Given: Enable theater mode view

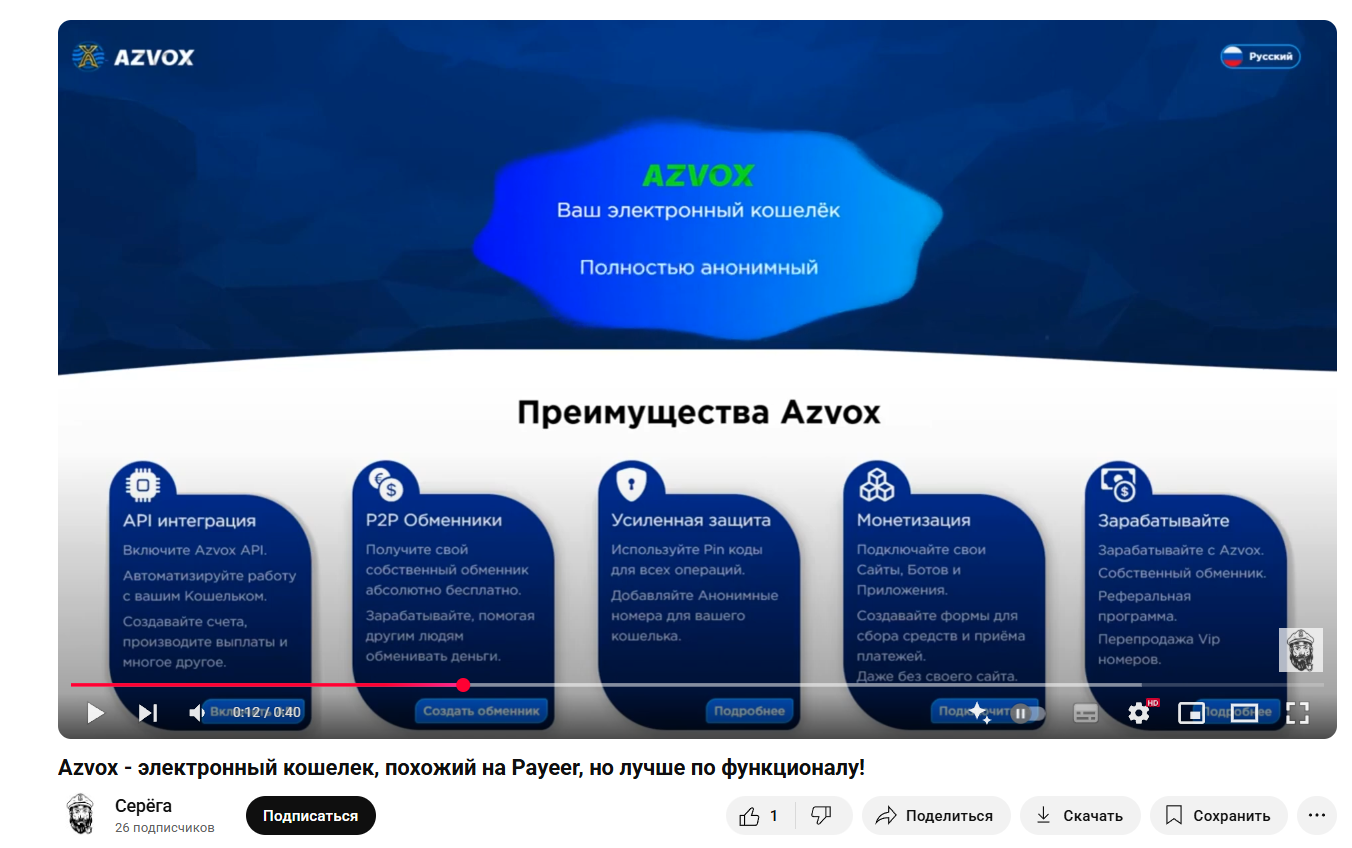Looking at the screenshot, I should click(x=1244, y=713).
